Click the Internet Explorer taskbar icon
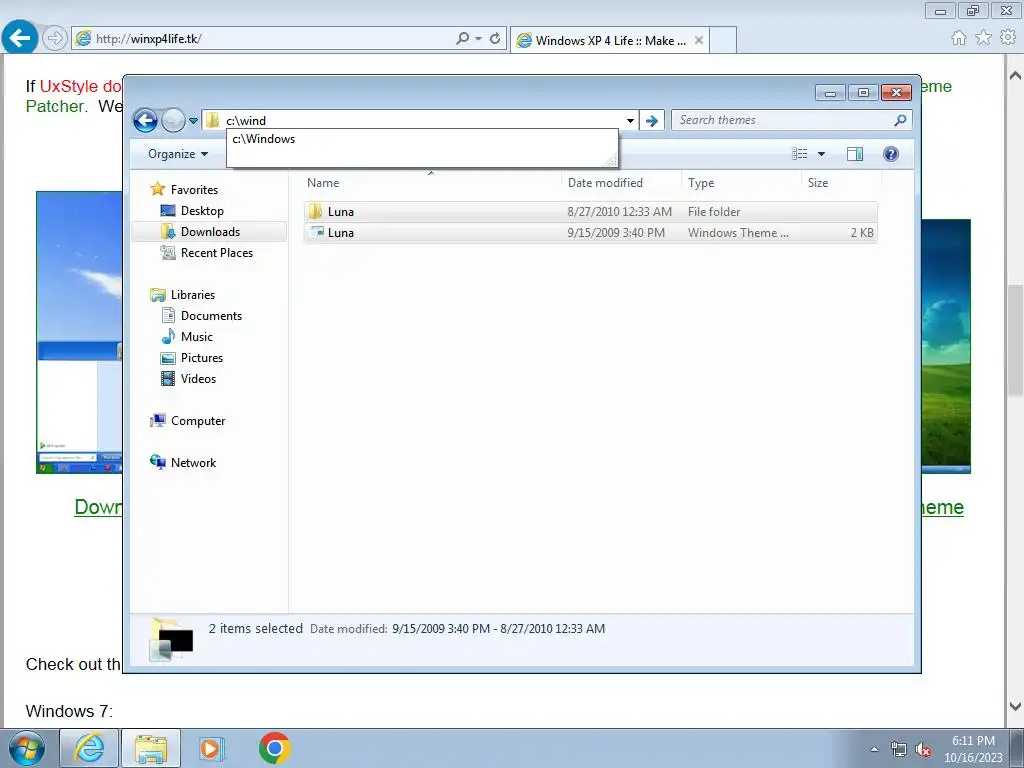 click(x=89, y=748)
